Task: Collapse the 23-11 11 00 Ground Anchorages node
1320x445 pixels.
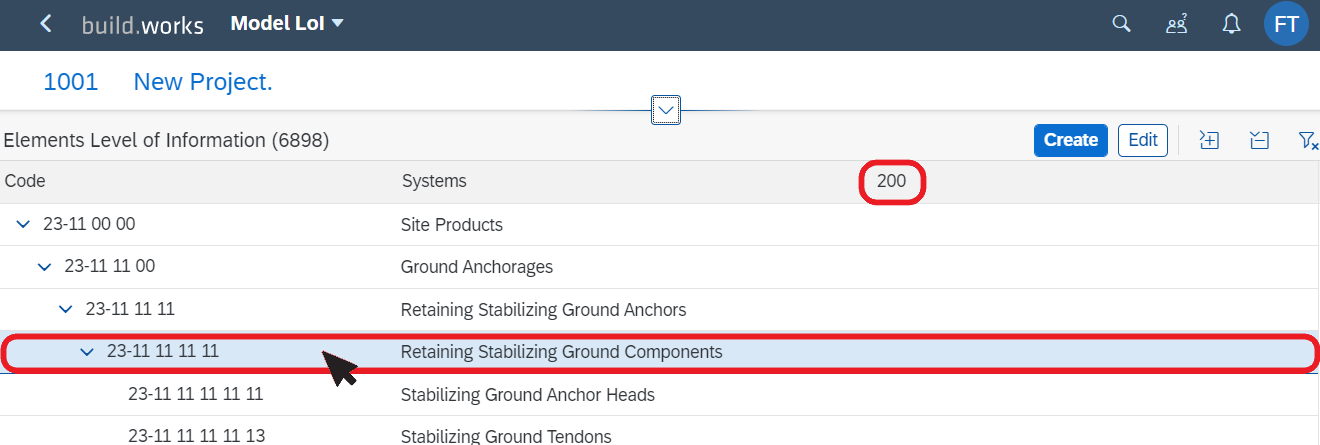Action: [x=44, y=267]
